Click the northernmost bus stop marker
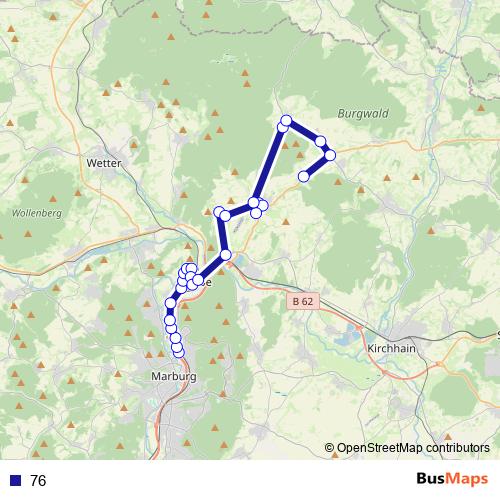This screenshot has width=500, height=500. click(x=286, y=120)
